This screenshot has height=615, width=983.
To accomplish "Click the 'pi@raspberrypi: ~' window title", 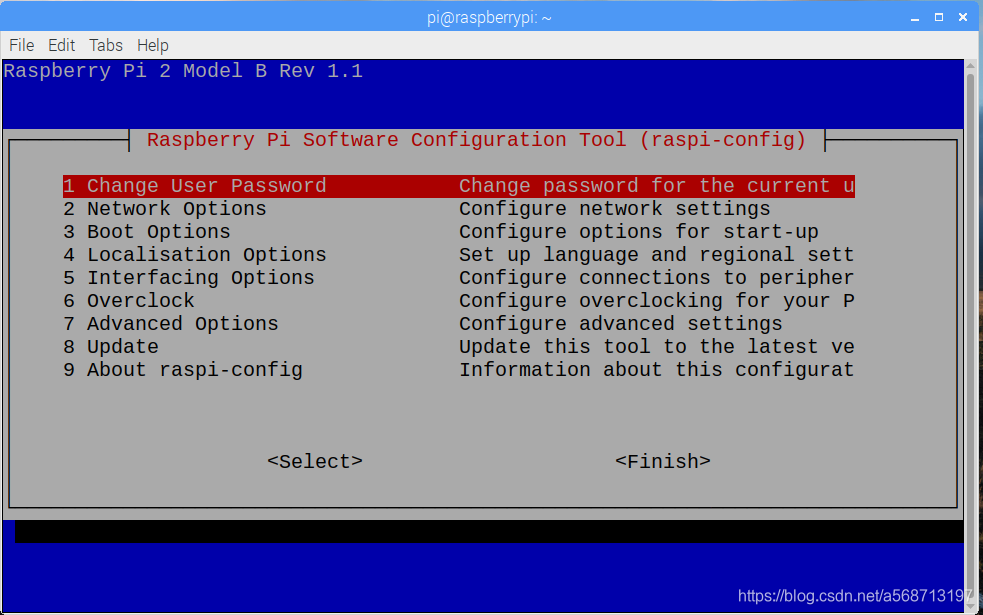I will [x=489, y=18].
